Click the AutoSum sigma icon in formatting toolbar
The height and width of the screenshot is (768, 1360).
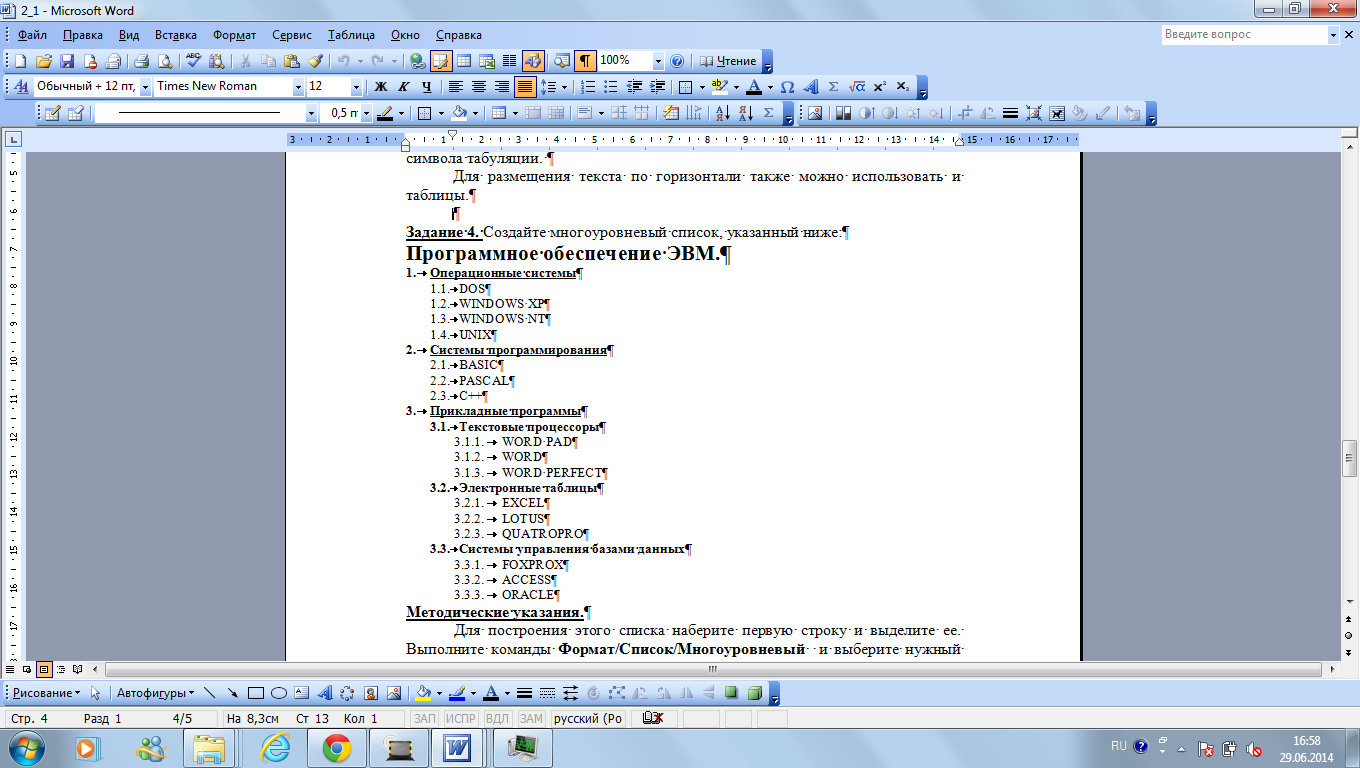pos(833,87)
